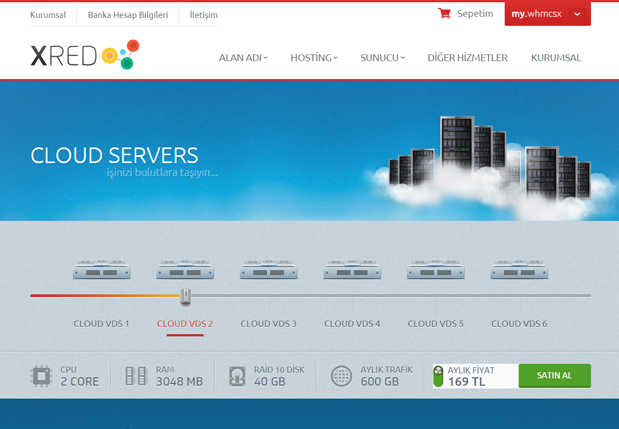
Task: Click the monthly traffic globe icon
Action: pos(341,376)
